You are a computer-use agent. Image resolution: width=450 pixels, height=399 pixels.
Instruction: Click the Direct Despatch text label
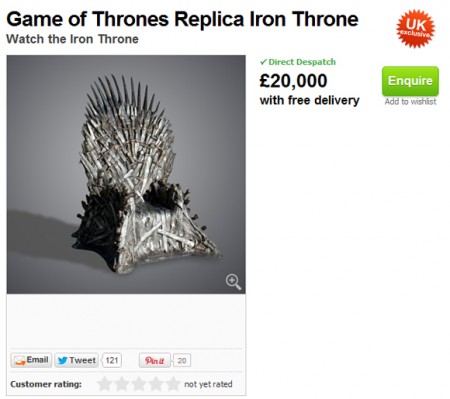click(x=302, y=62)
